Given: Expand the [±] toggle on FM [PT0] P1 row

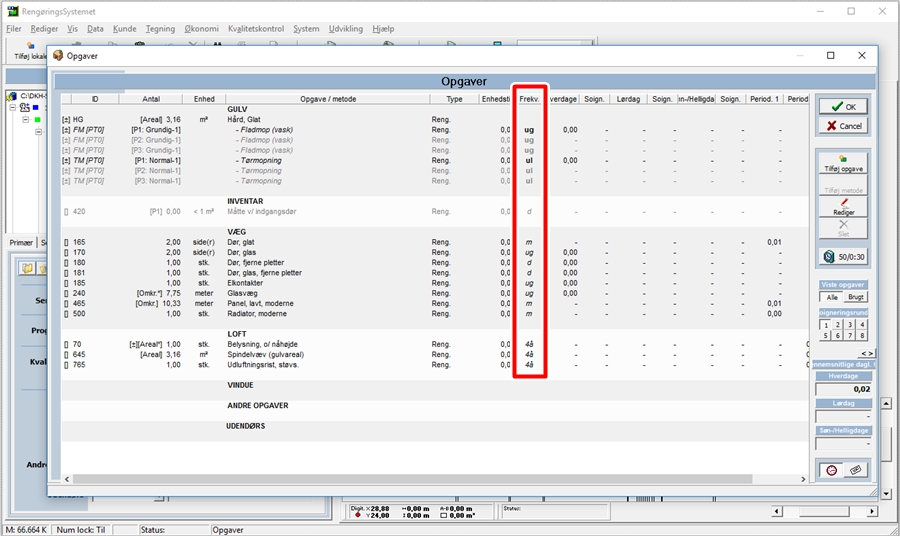Looking at the screenshot, I should coord(65,130).
